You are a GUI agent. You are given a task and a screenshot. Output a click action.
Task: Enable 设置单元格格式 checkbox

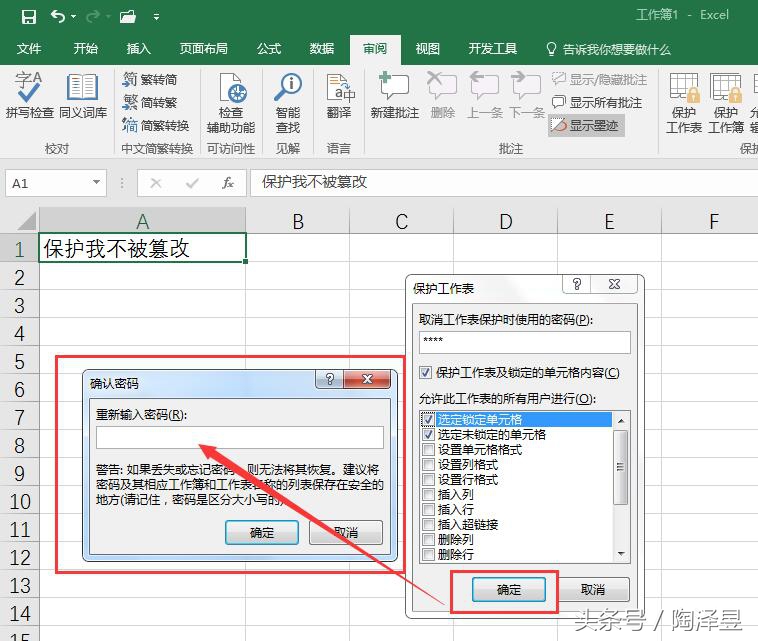pyautogui.click(x=428, y=449)
